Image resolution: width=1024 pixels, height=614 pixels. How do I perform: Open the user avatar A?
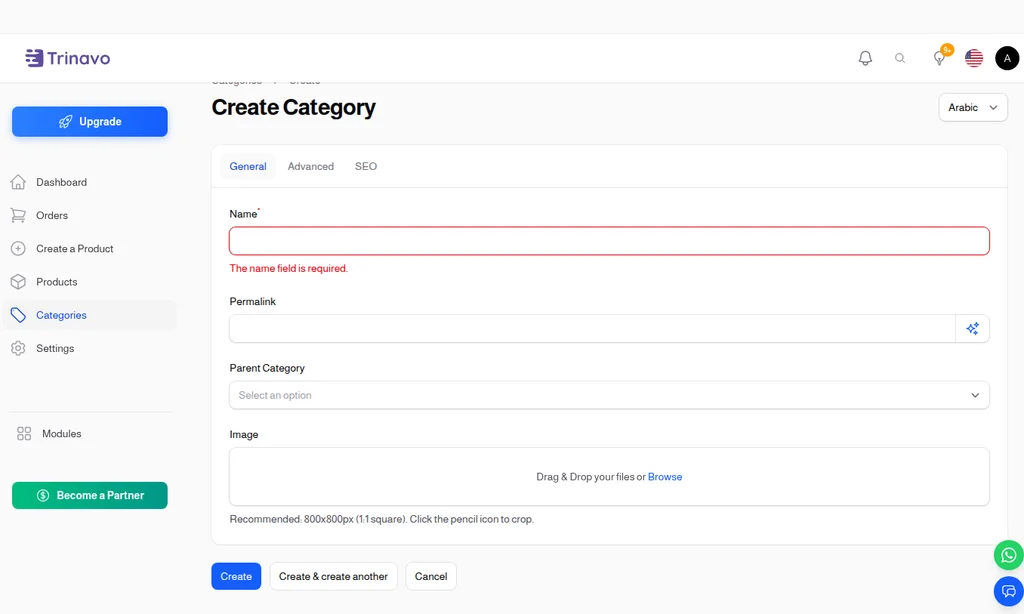[1007, 58]
